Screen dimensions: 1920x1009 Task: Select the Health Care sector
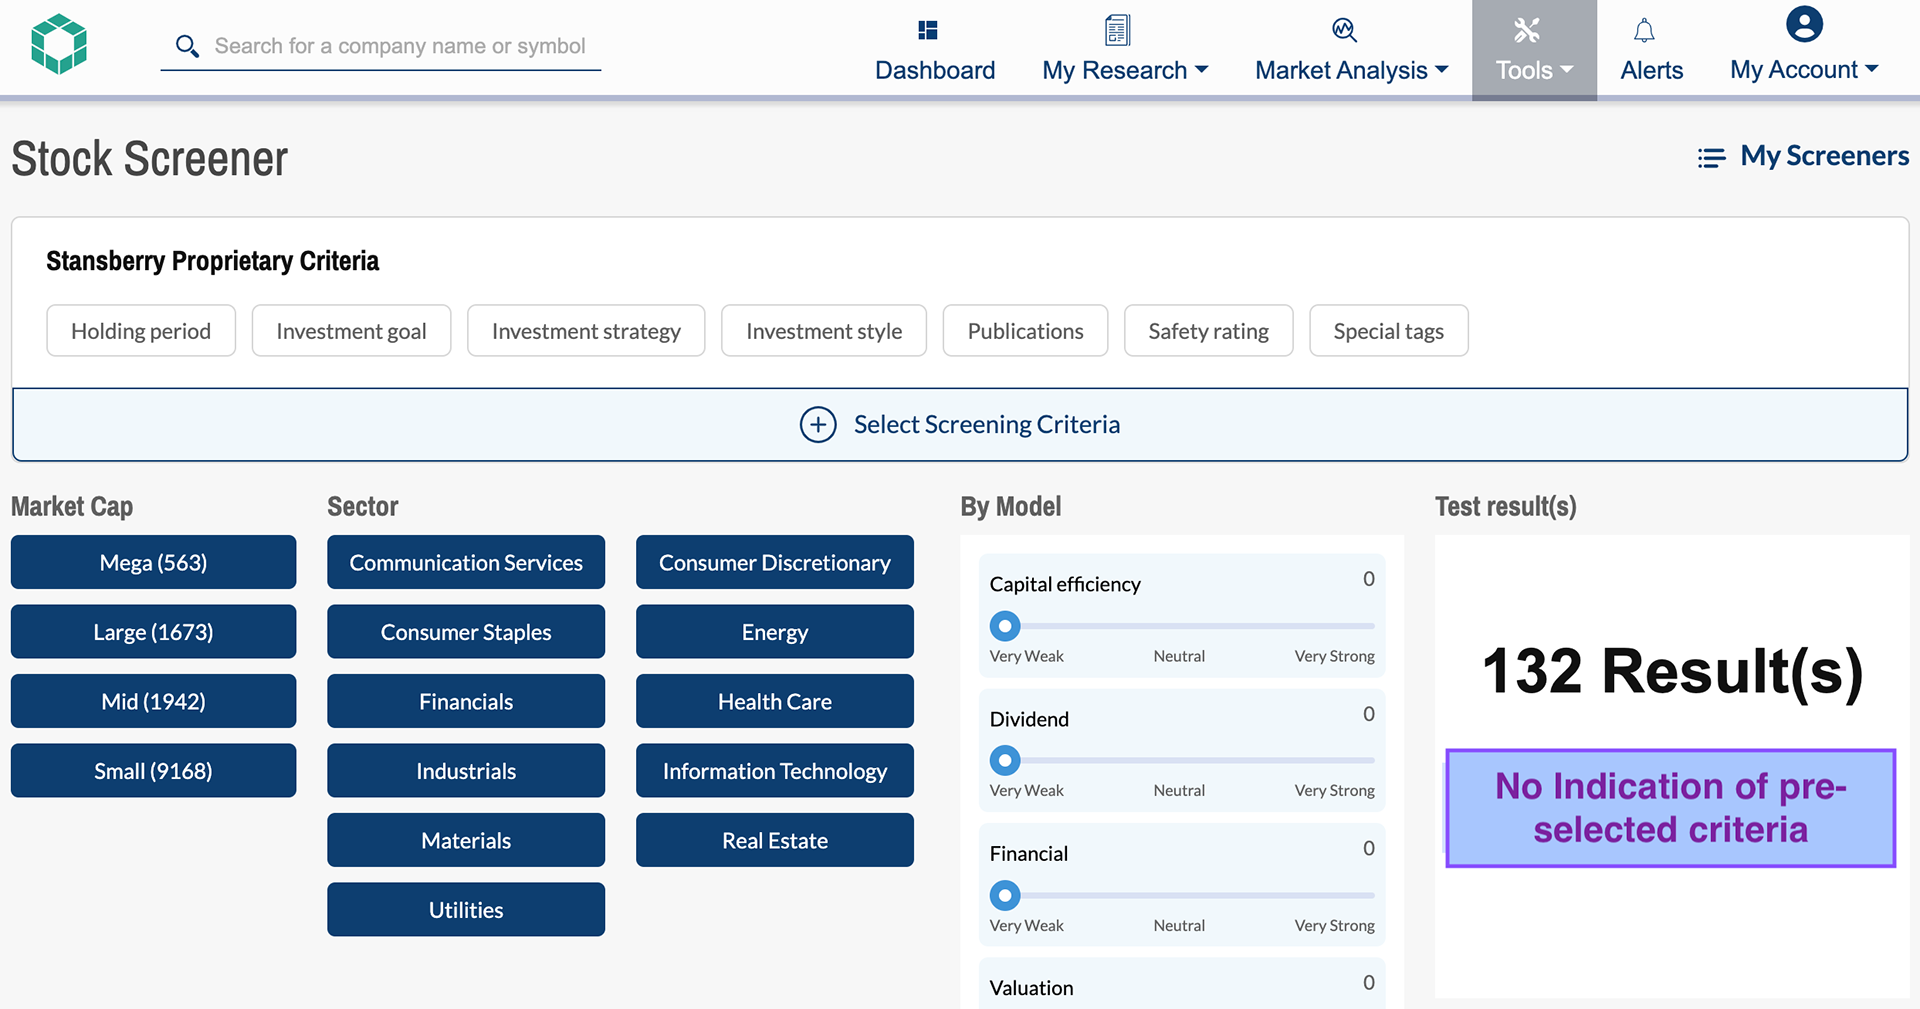775,701
